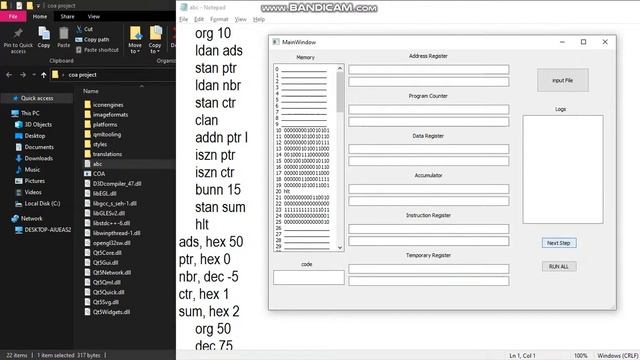The width and height of the screenshot is (640, 360).
Task: Select the D3Dcompiler_47.dll file
Action: point(117,184)
